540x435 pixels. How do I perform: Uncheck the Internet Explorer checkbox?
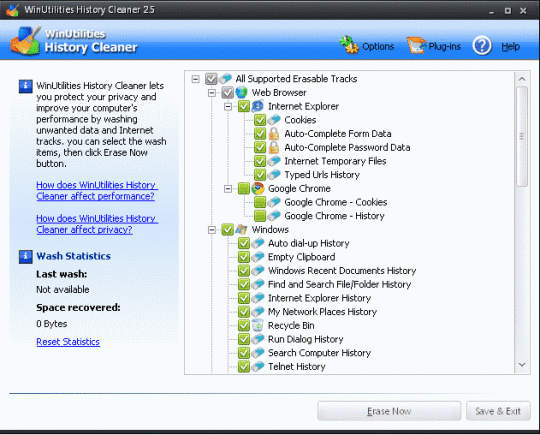[x=243, y=106]
